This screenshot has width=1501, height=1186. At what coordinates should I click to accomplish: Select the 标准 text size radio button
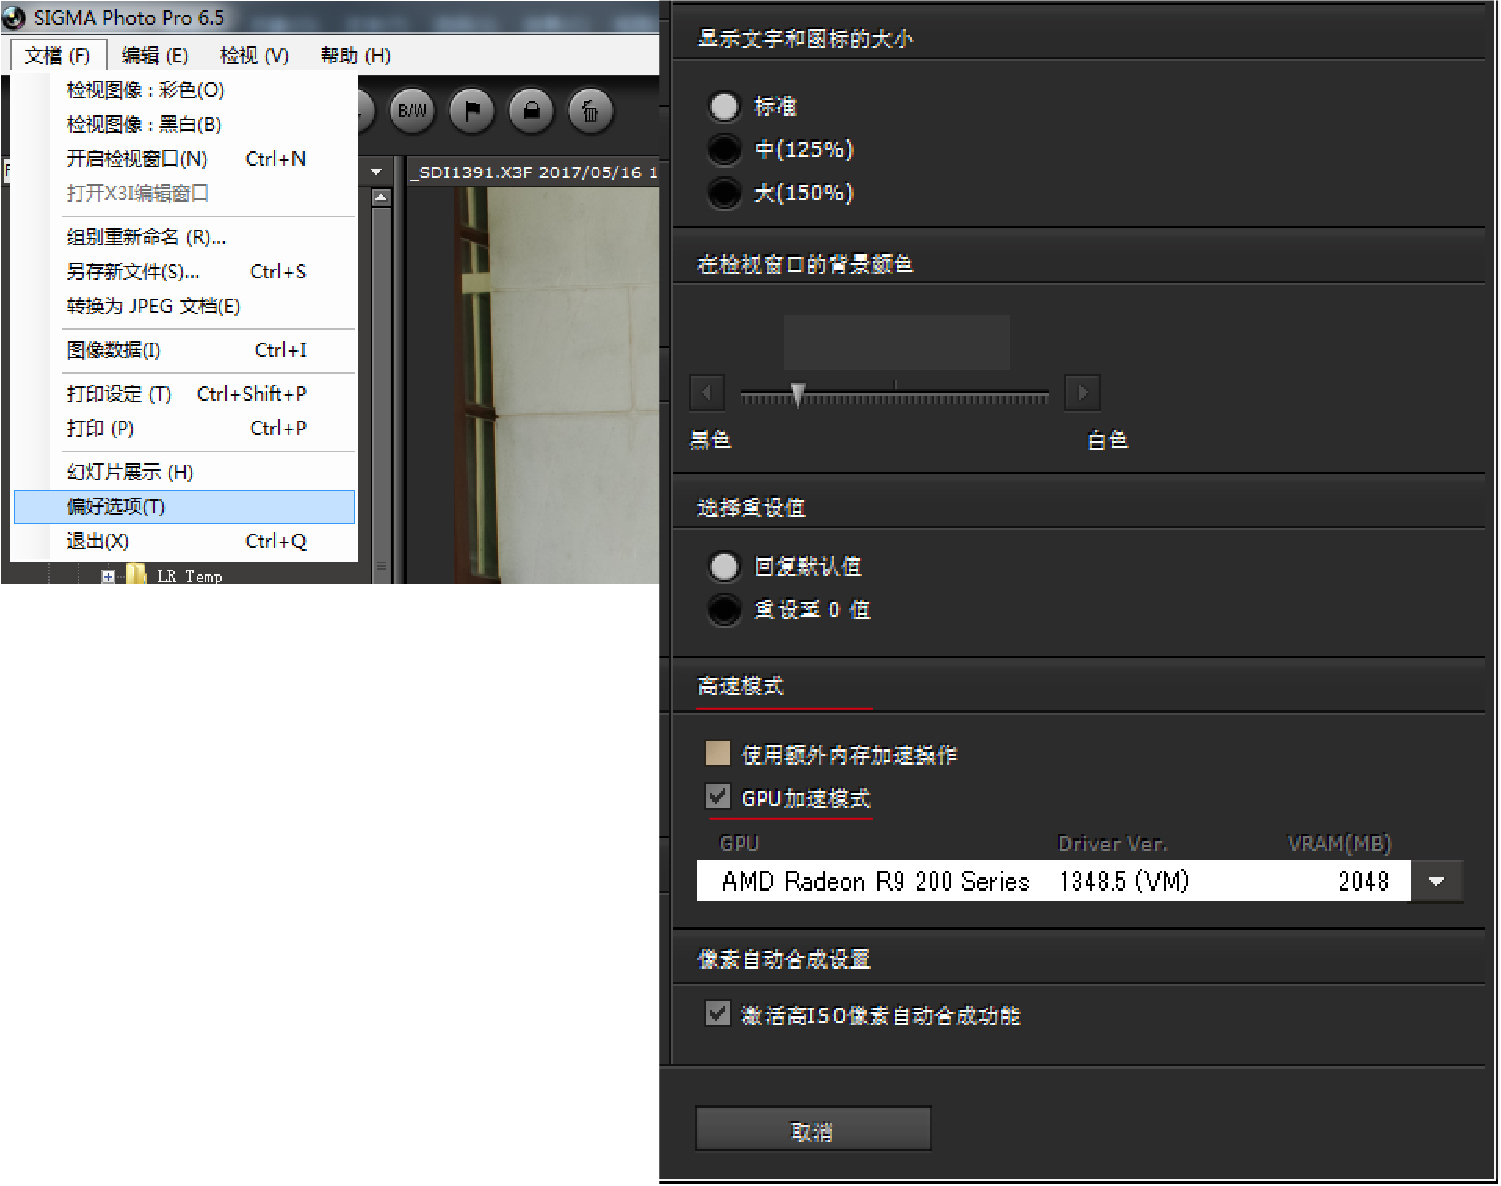coord(724,106)
